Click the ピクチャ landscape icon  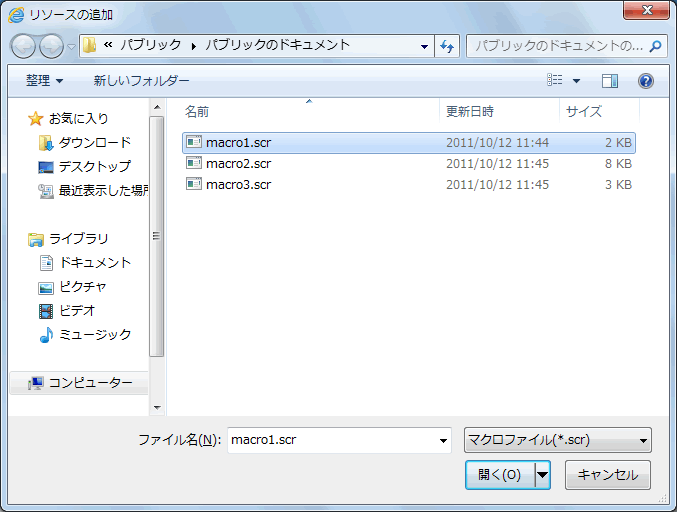[46, 288]
